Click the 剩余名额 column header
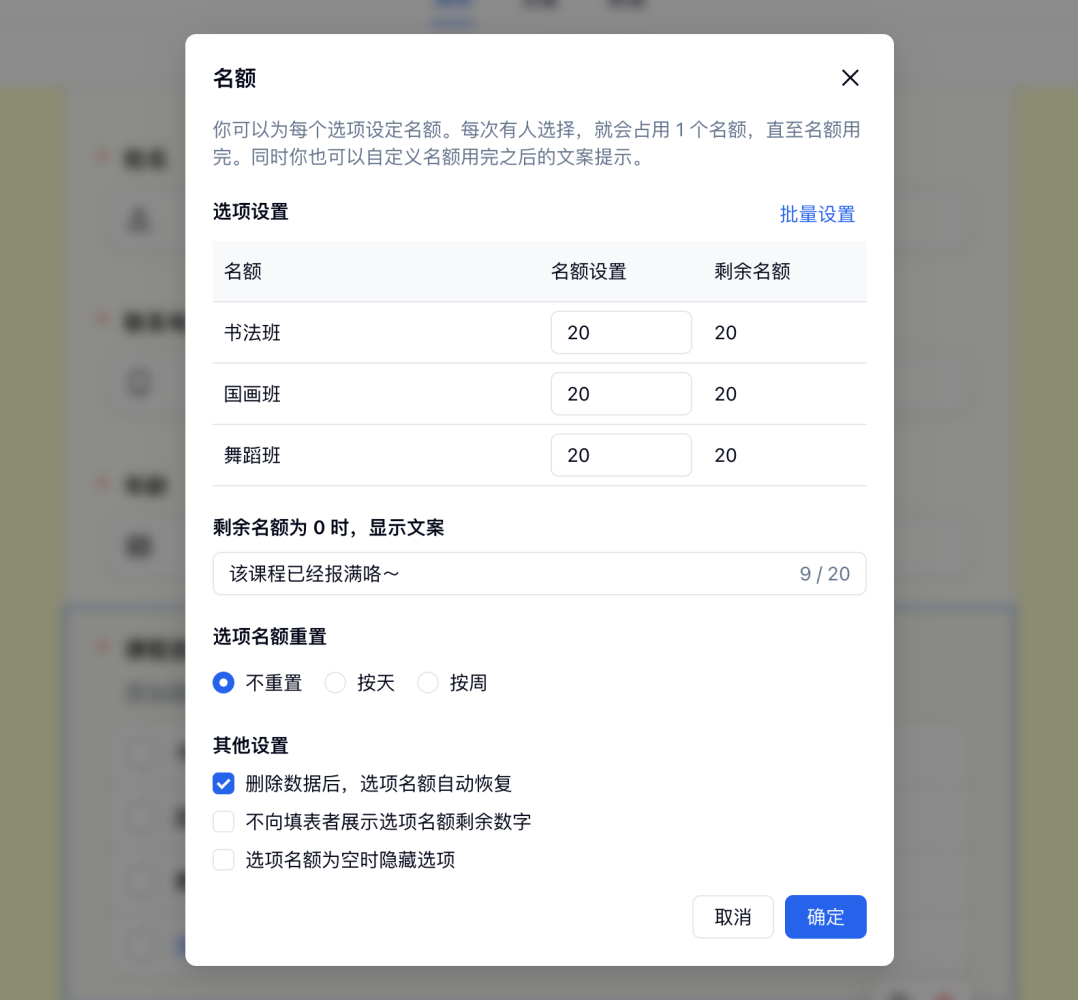 point(752,272)
